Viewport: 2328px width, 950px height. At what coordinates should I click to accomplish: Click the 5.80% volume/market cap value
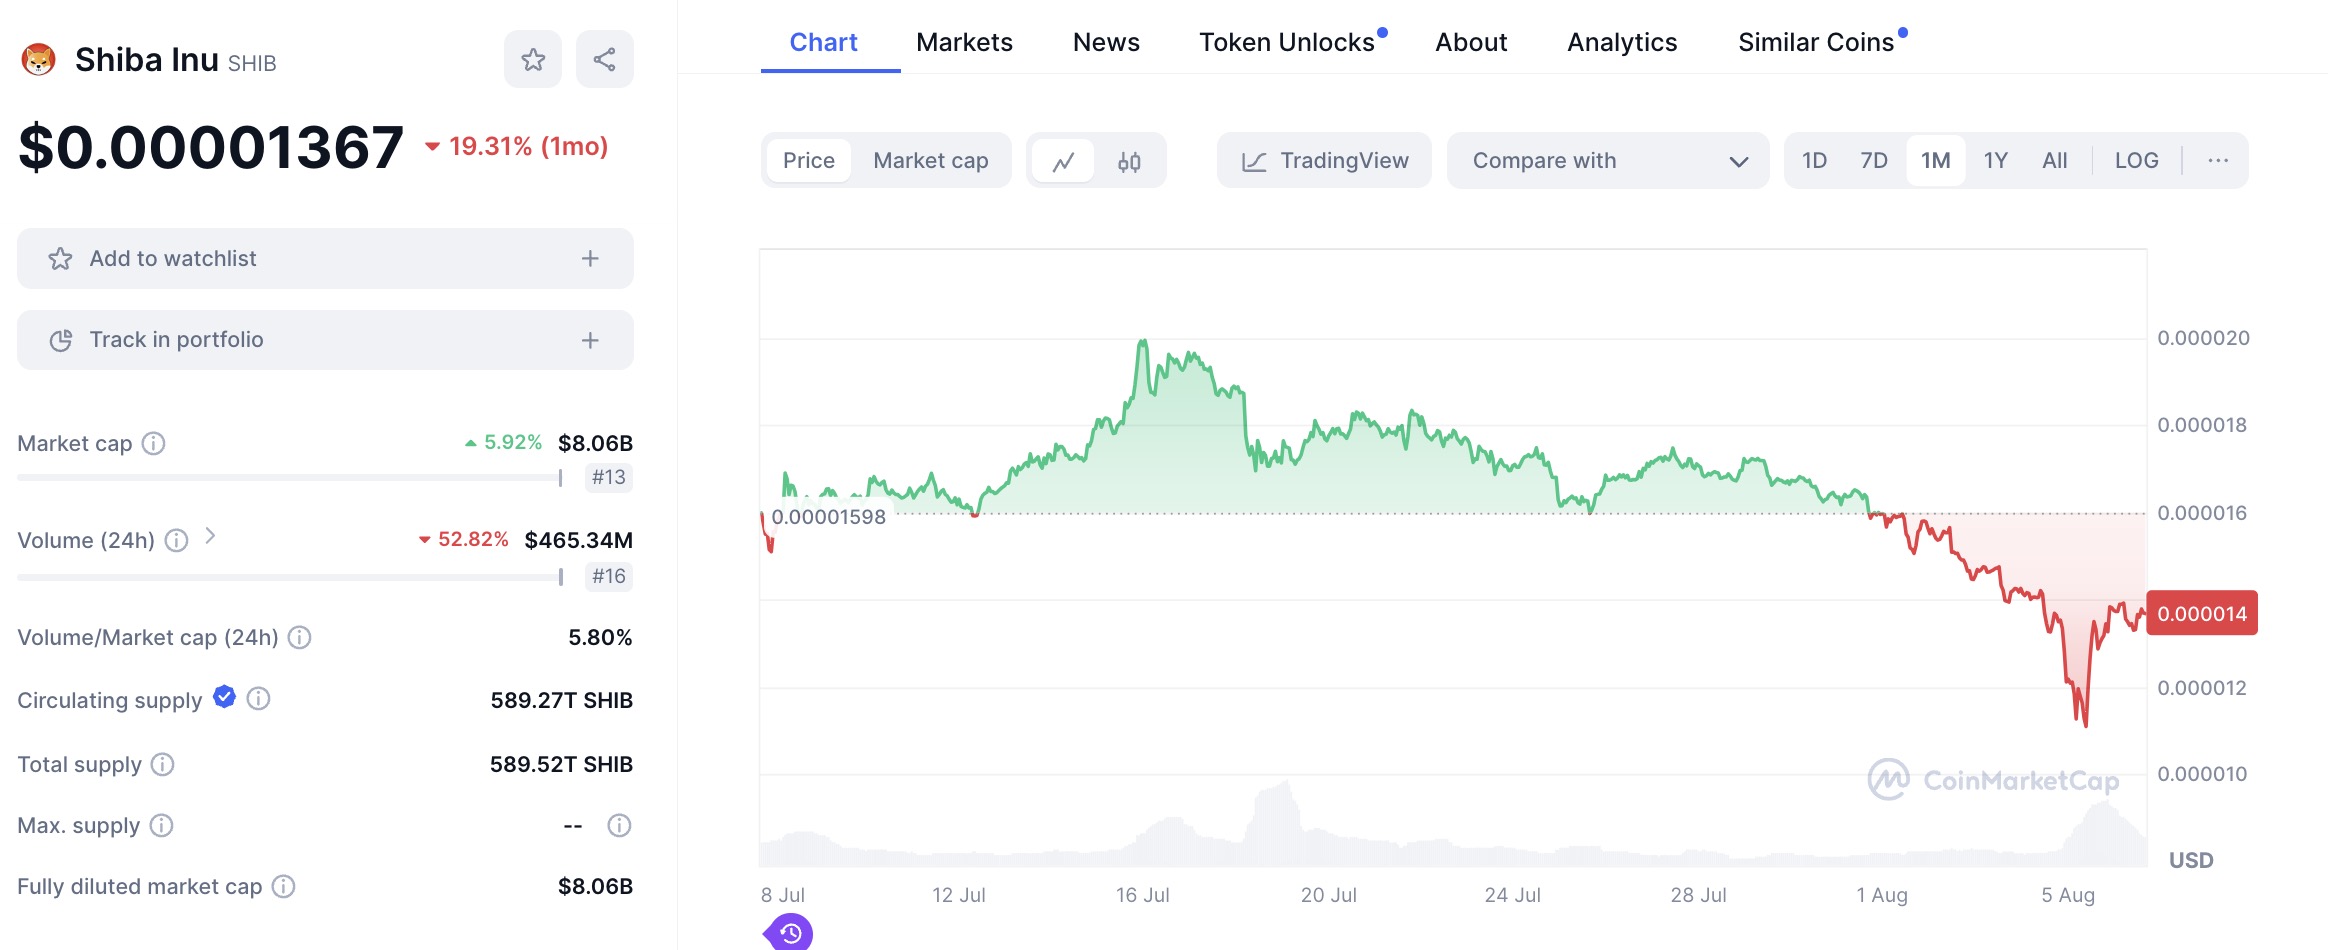coord(600,638)
